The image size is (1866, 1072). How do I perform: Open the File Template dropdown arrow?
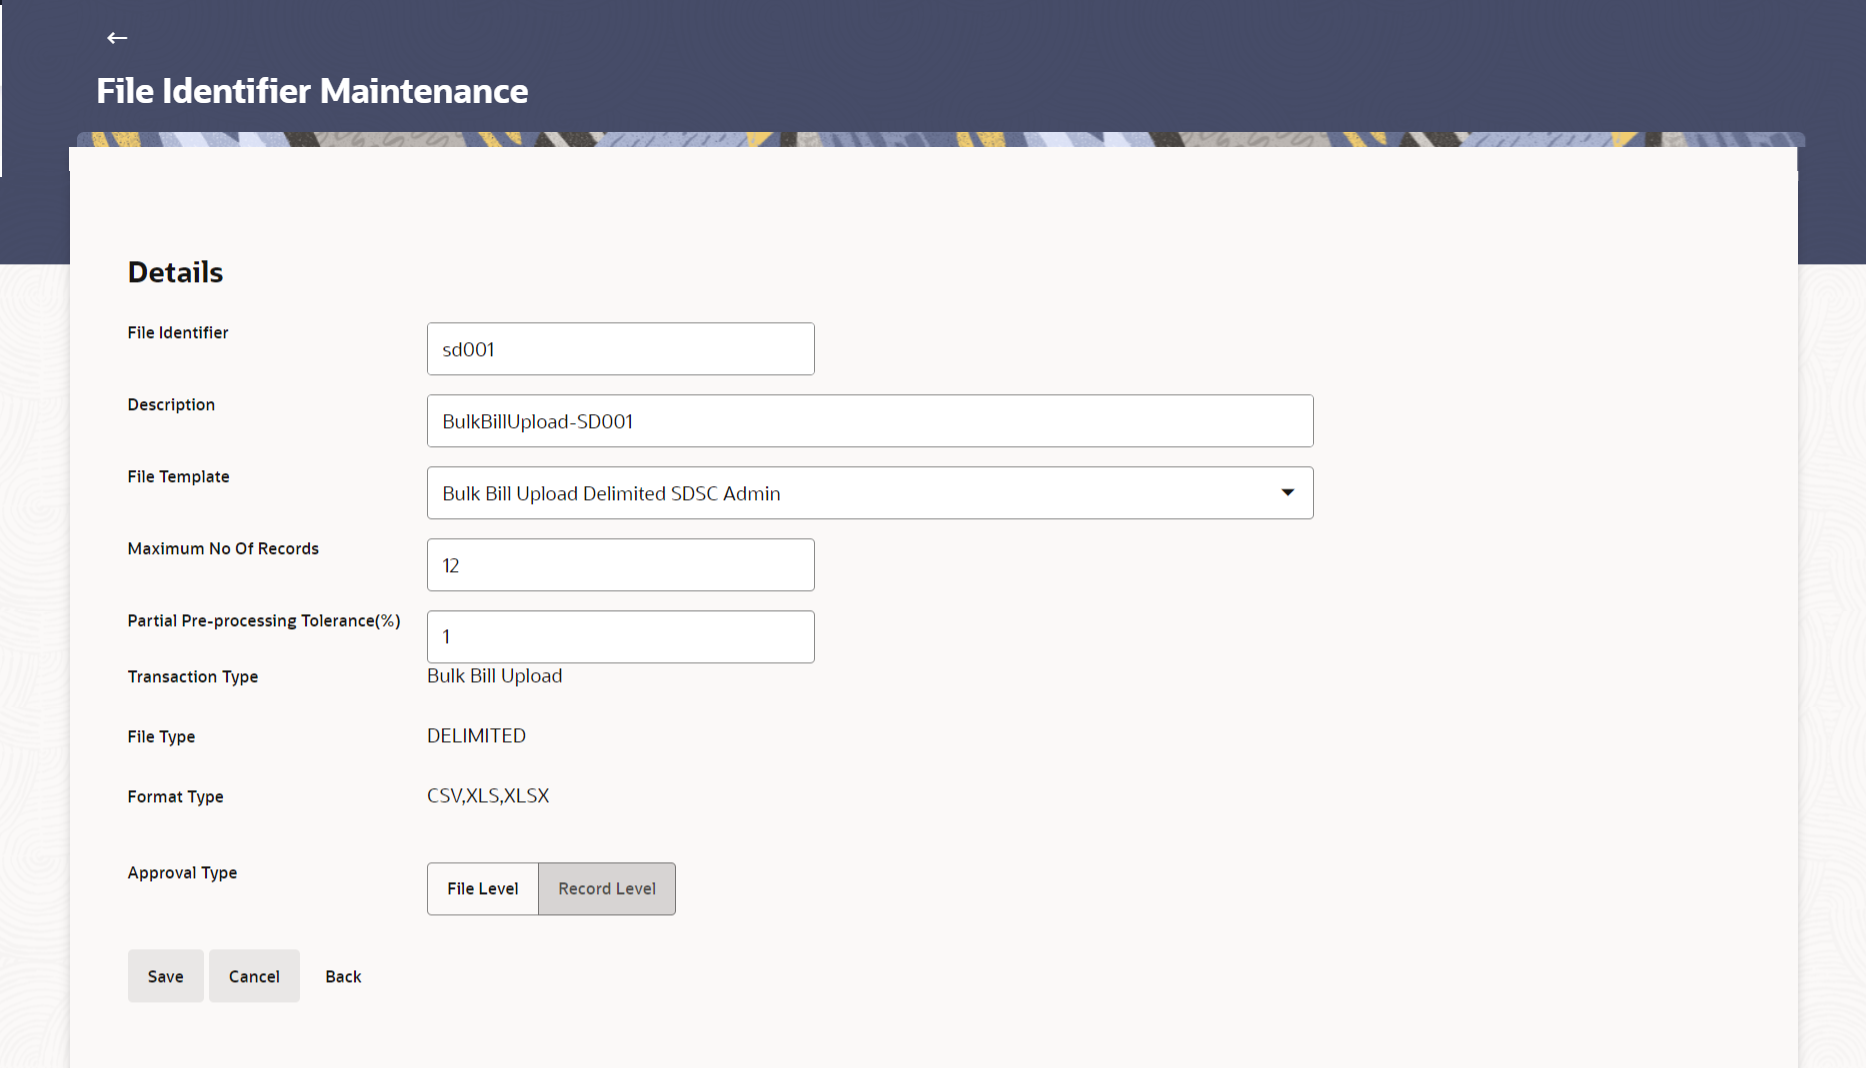[1287, 493]
